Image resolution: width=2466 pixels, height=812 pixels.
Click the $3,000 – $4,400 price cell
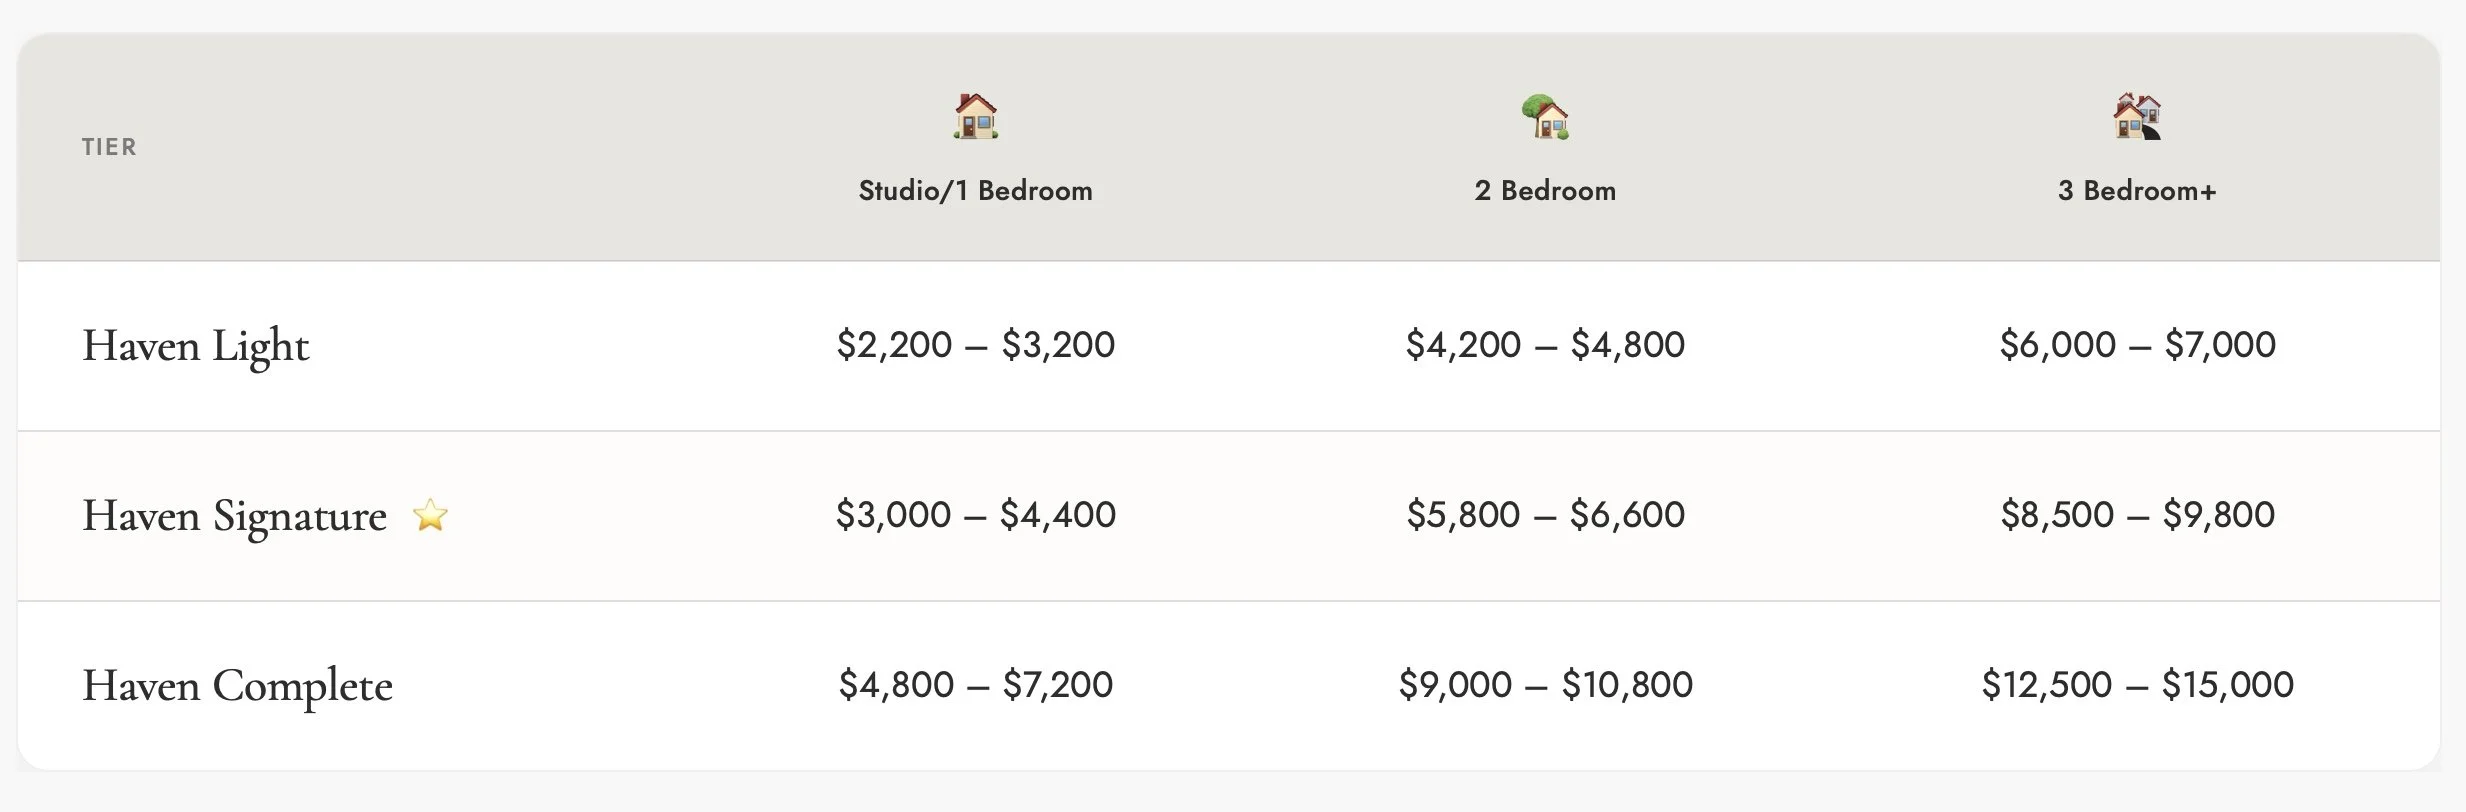[975, 515]
